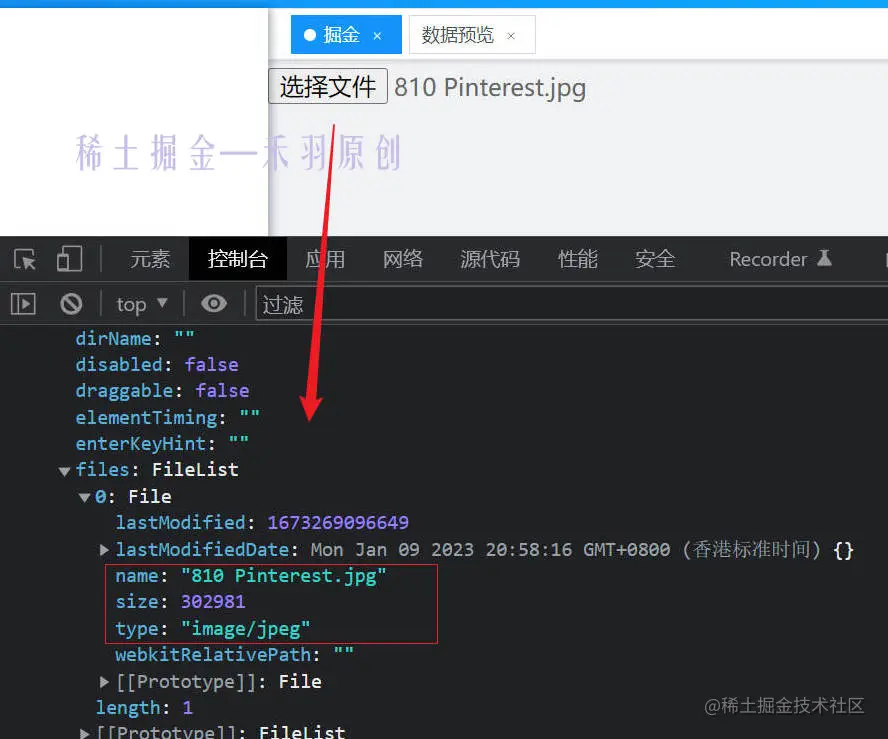Select the 数据预览 page tab

472,35
